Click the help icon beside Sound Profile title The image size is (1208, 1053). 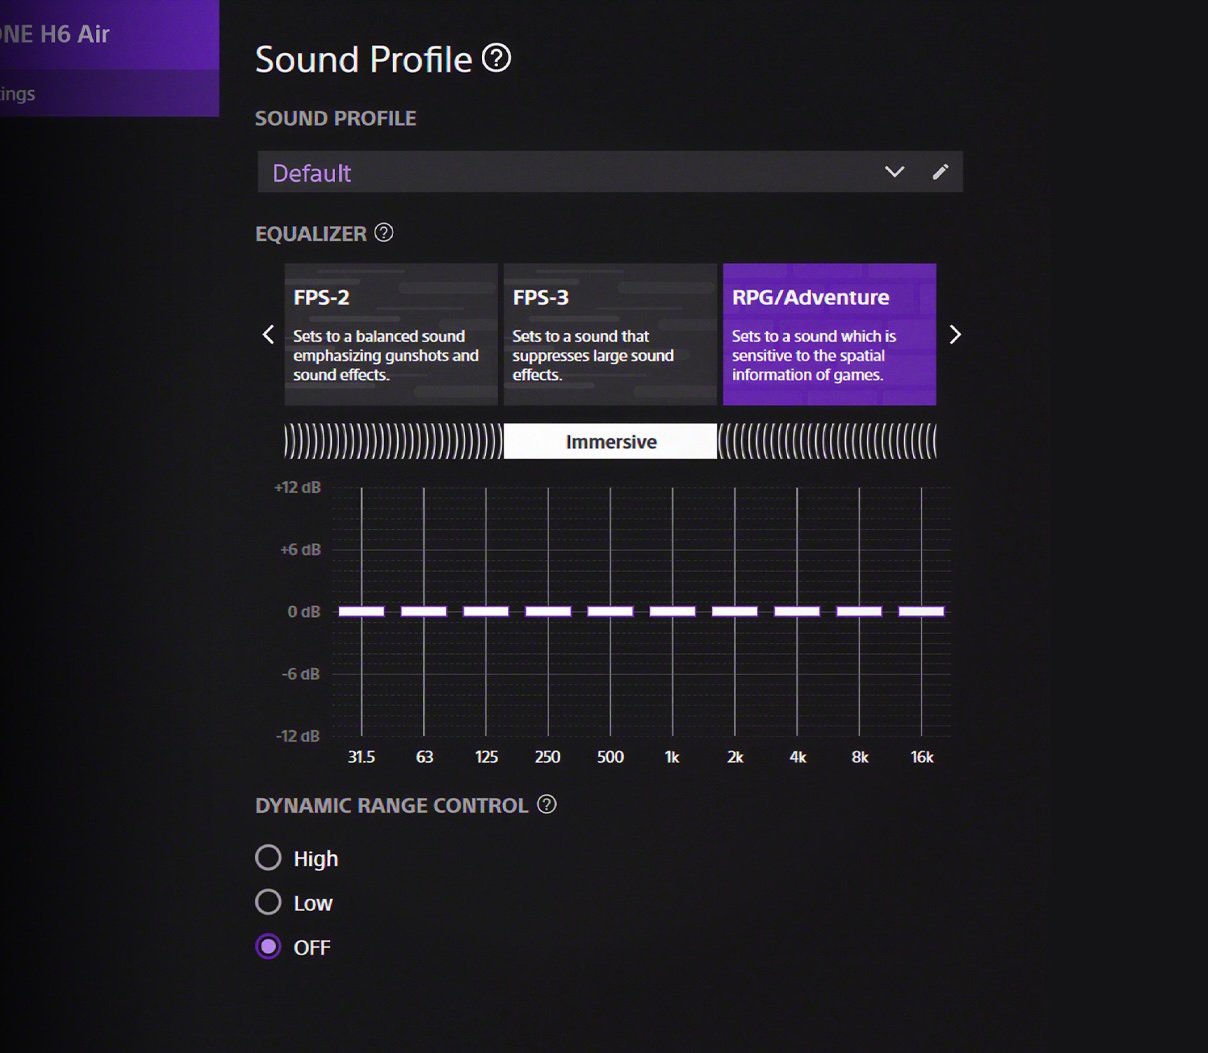pos(496,58)
